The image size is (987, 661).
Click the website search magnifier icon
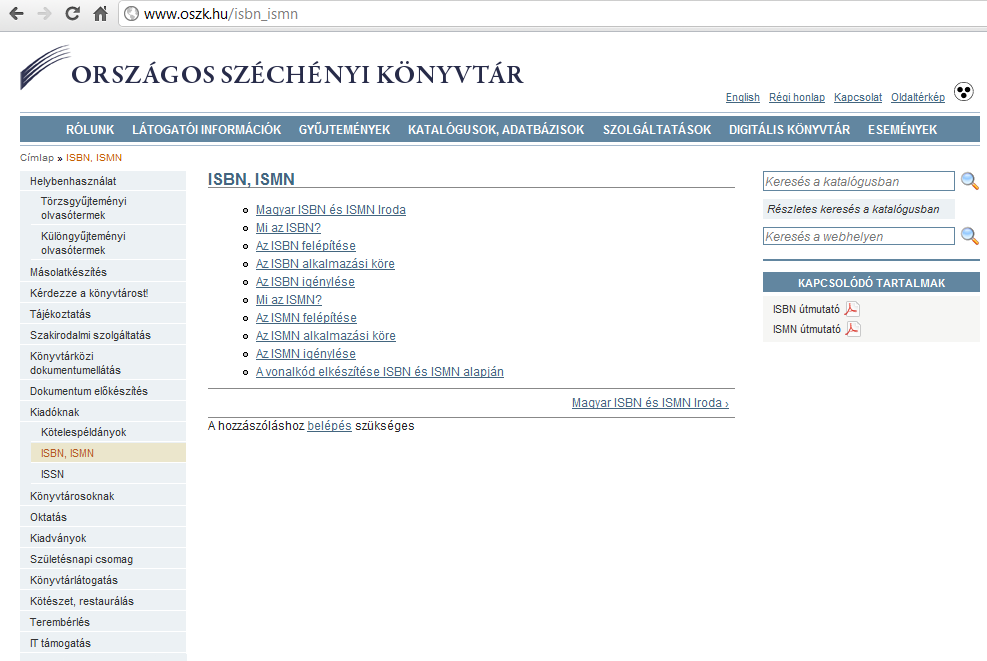pos(969,236)
